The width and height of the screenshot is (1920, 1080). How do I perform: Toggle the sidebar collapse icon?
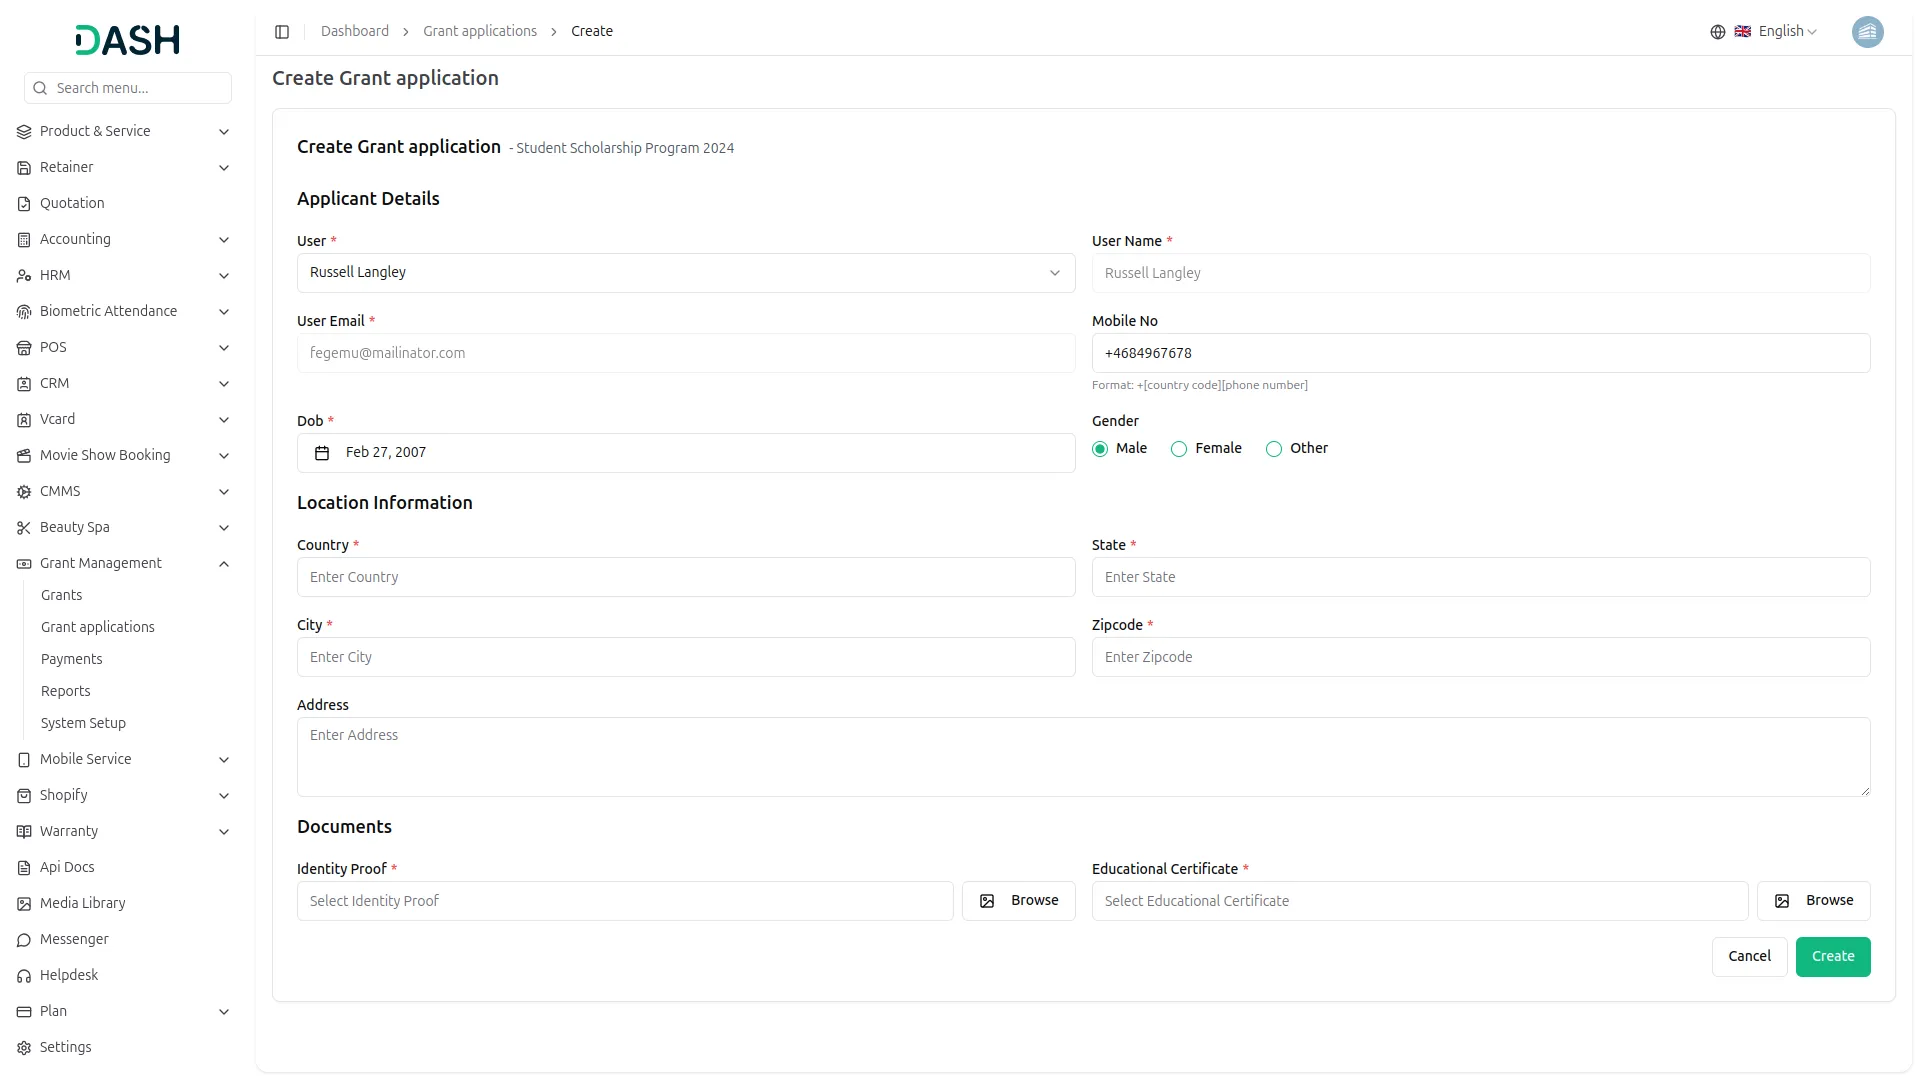tap(282, 32)
